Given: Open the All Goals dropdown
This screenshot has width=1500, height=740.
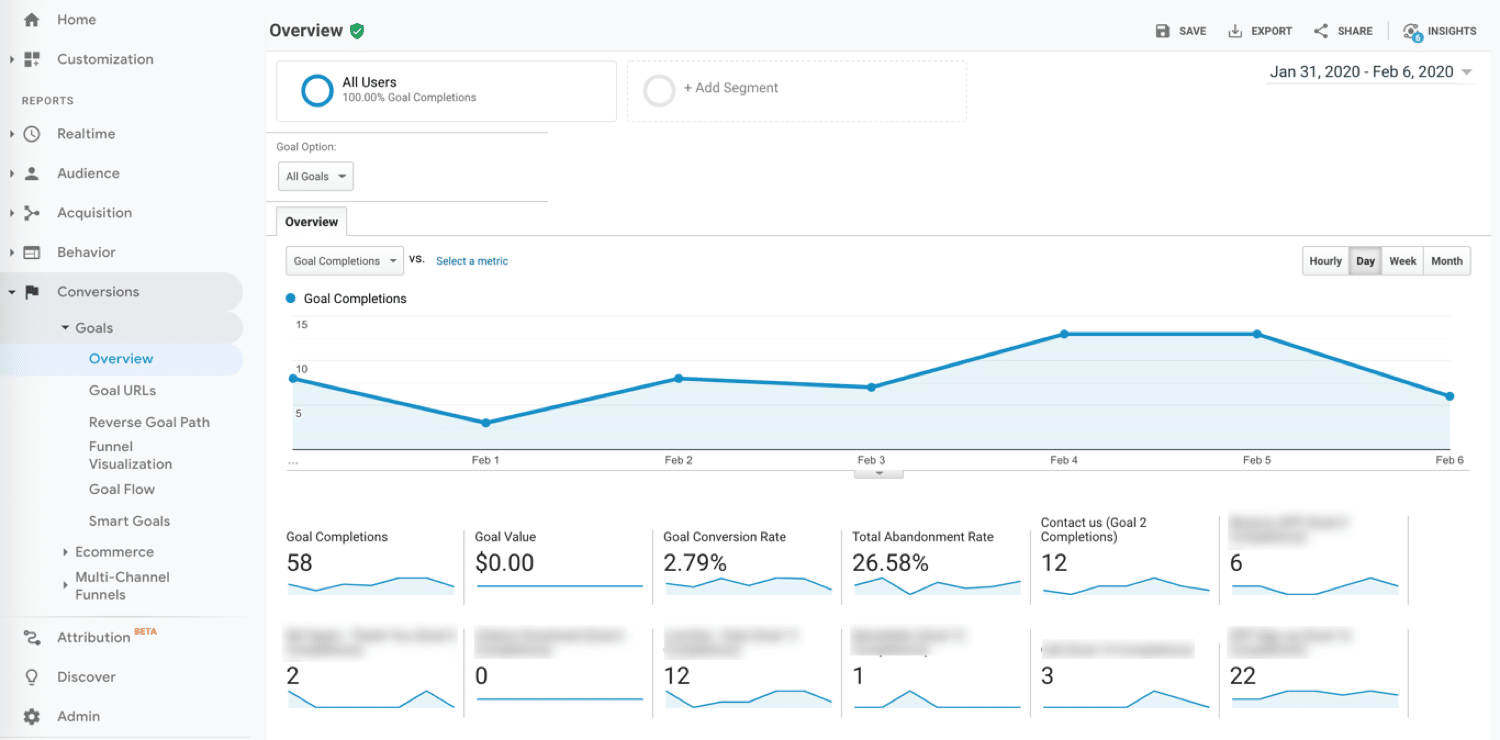Looking at the screenshot, I should (315, 176).
